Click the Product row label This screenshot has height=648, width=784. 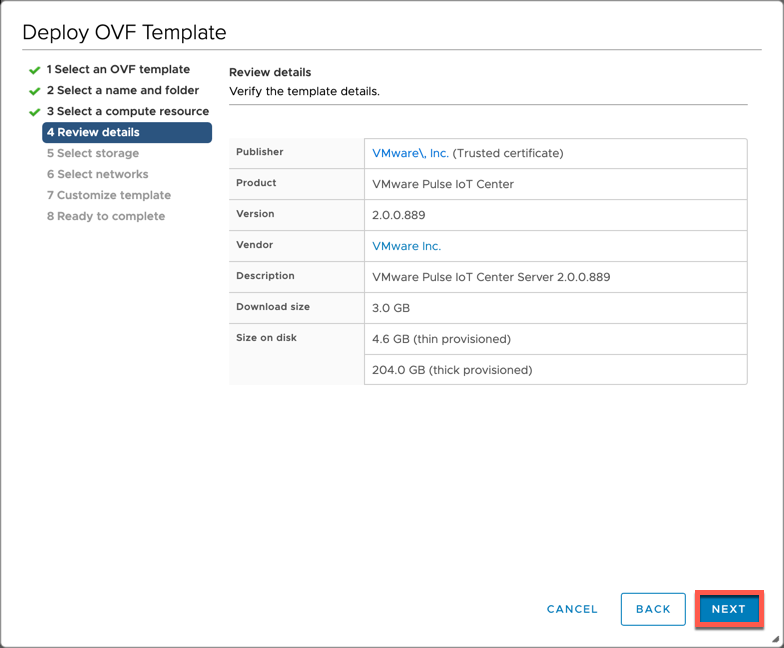click(256, 182)
